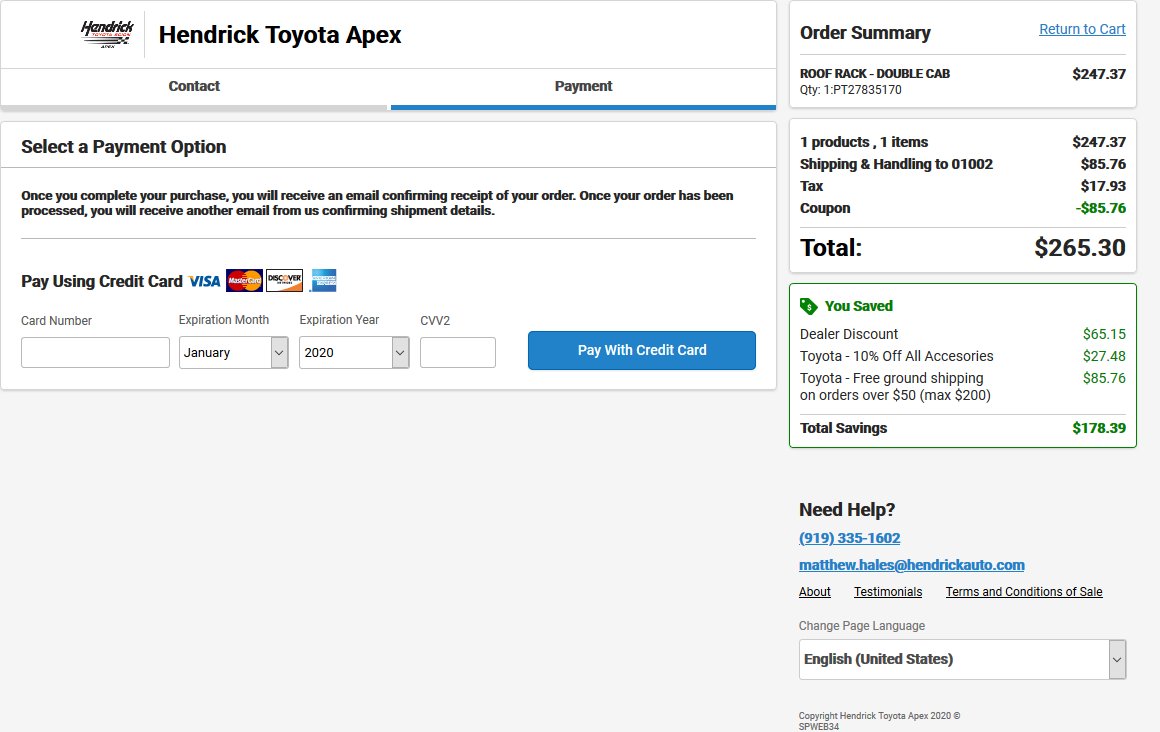Click the Tax amount $17.93
The height and width of the screenshot is (732, 1160).
1103,186
